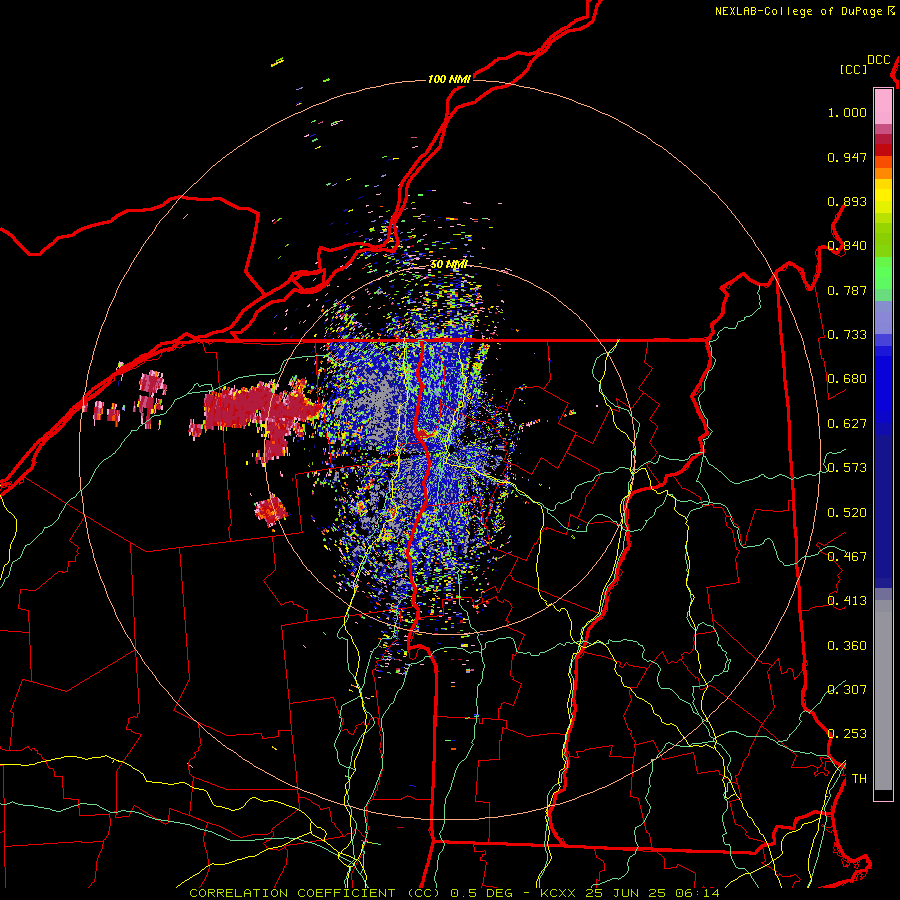Click the 0.733 color scale value
The width and height of the screenshot is (900, 900).
coord(847,335)
